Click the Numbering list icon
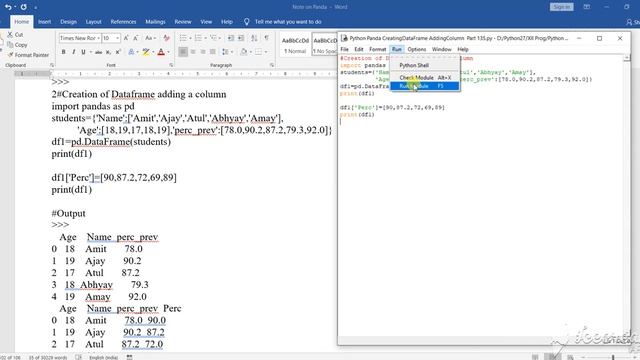The height and width of the screenshot is (360, 640). point(198,38)
